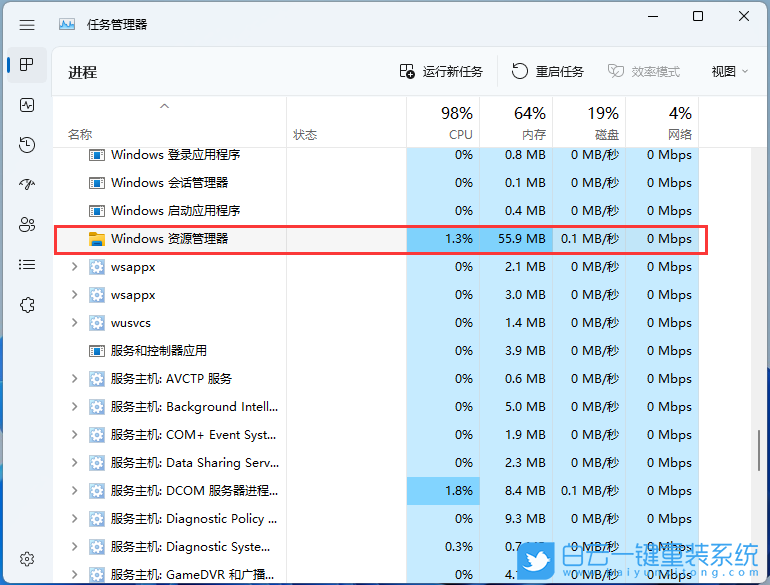The image size is (770, 585).
Task: Select the wusvcs row name
Action: 131,323
